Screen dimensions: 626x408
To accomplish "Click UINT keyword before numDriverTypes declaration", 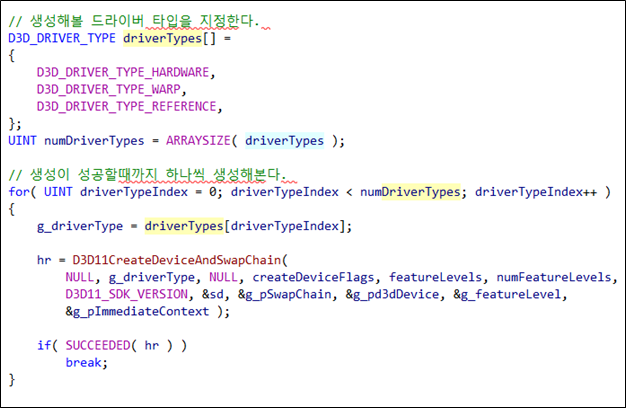I will (22, 141).
